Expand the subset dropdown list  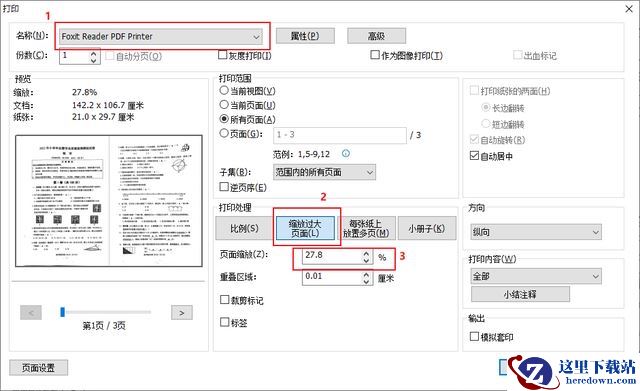coord(324,172)
